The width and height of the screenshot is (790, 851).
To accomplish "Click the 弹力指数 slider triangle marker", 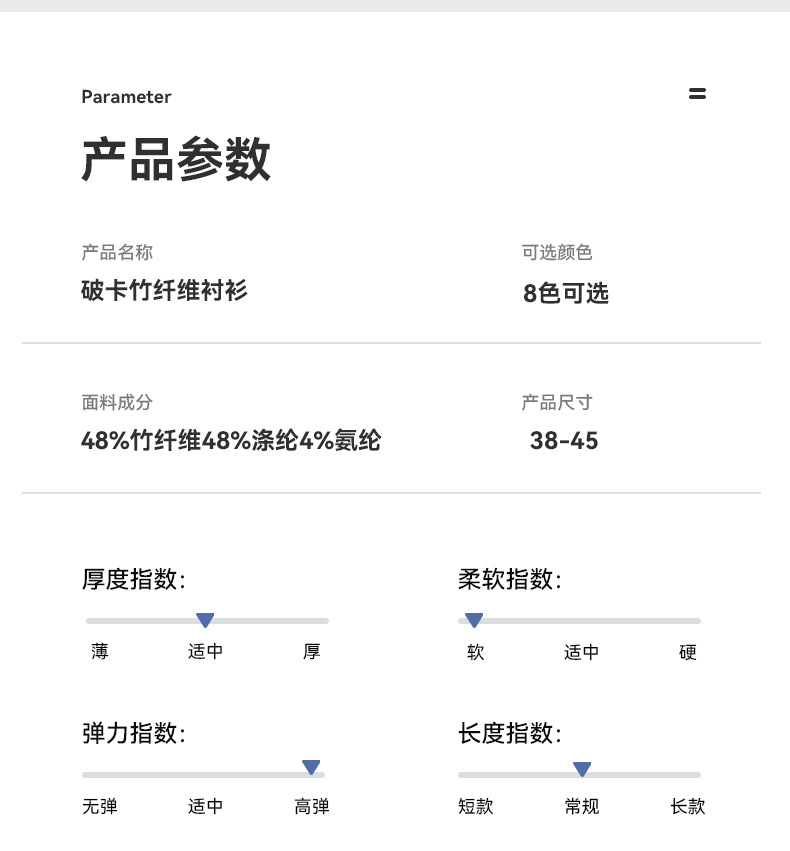I will (311, 767).
